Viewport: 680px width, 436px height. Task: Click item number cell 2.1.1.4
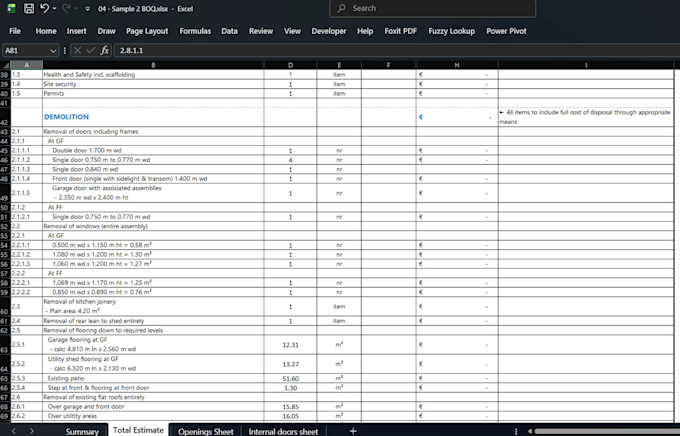(26, 179)
